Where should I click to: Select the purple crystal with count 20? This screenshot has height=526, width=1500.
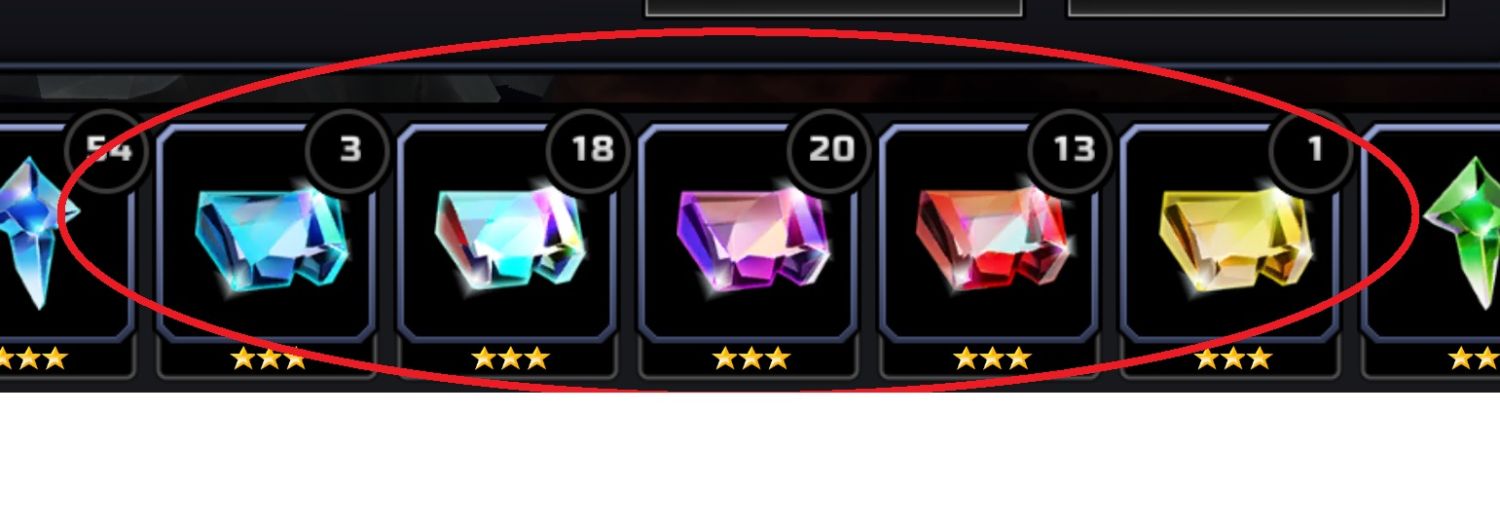pyautogui.click(x=752, y=240)
